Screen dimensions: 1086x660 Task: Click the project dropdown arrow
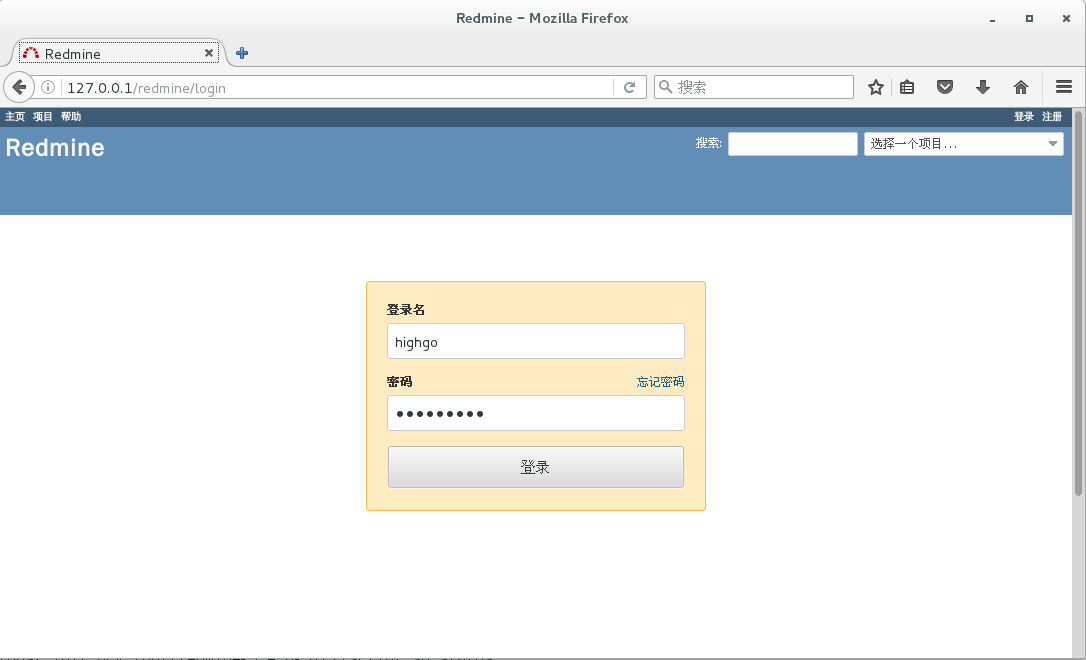pyautogui.click(x=1052, y=143)
